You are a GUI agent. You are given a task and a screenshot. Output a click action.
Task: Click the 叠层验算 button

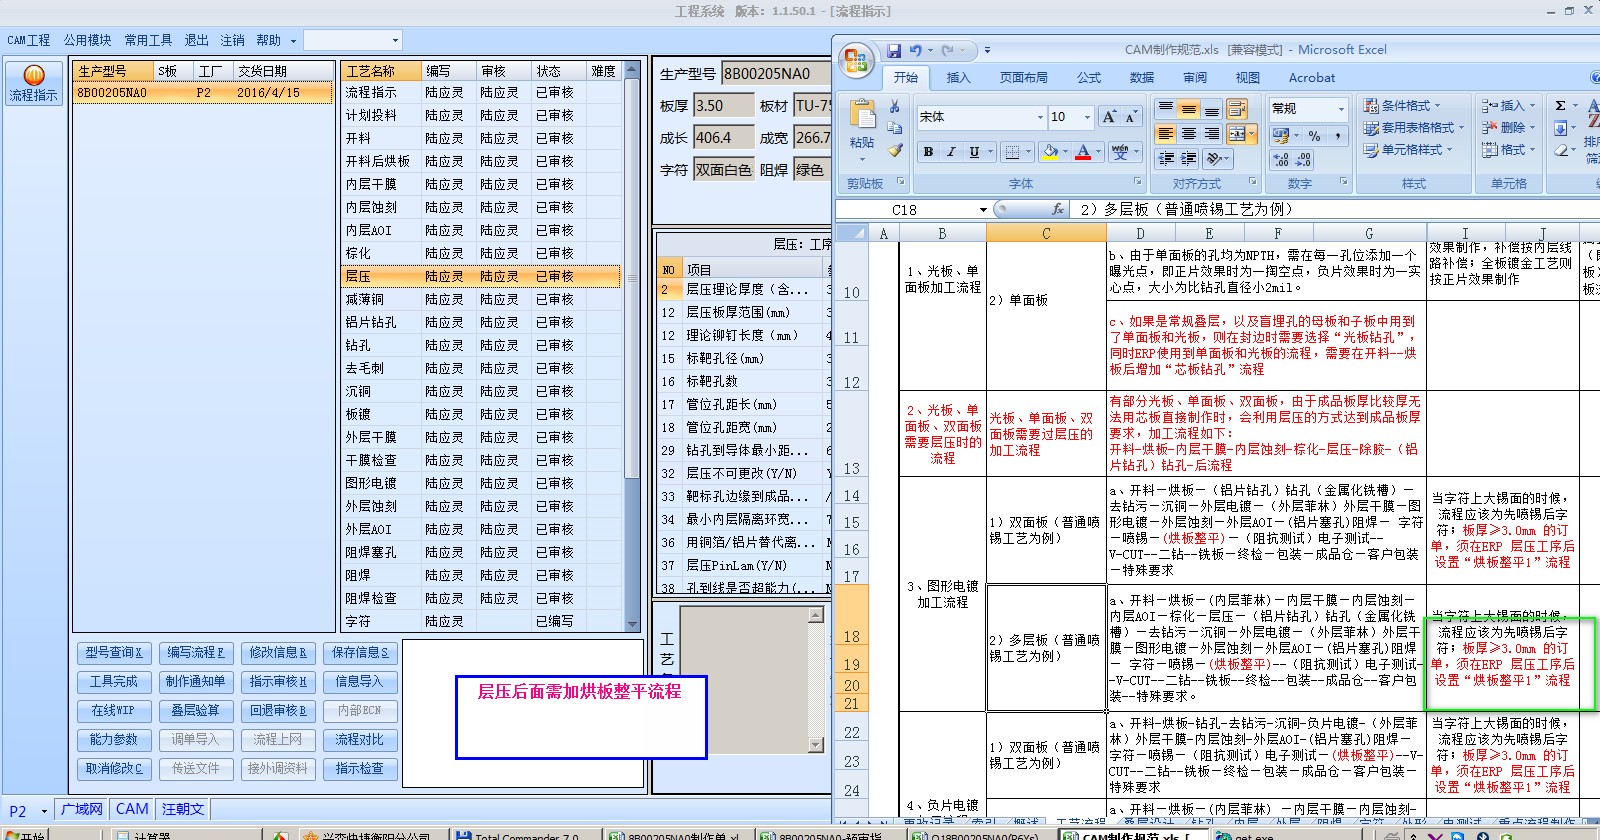[196, 710]
